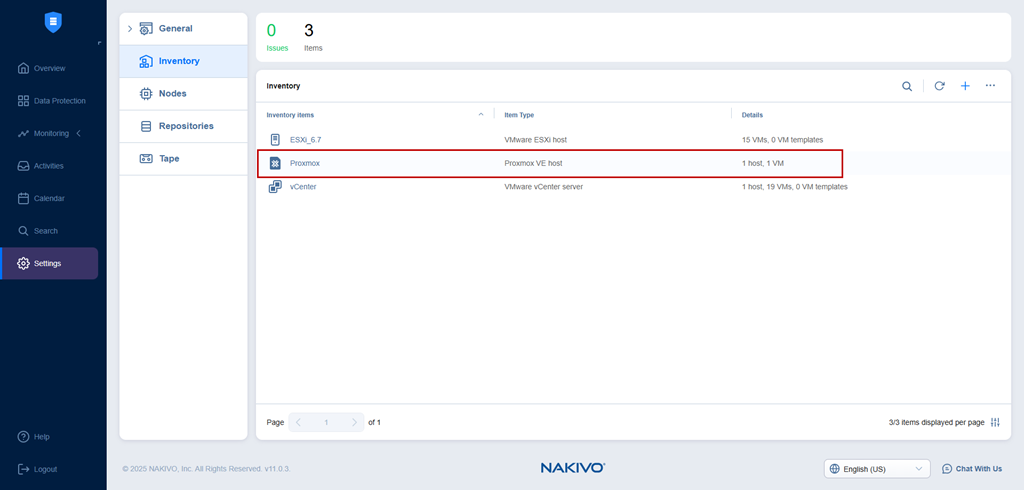This screenshot has height=490, width=1024.
Task: Click the Nodes chip icon
Action: 146,93
